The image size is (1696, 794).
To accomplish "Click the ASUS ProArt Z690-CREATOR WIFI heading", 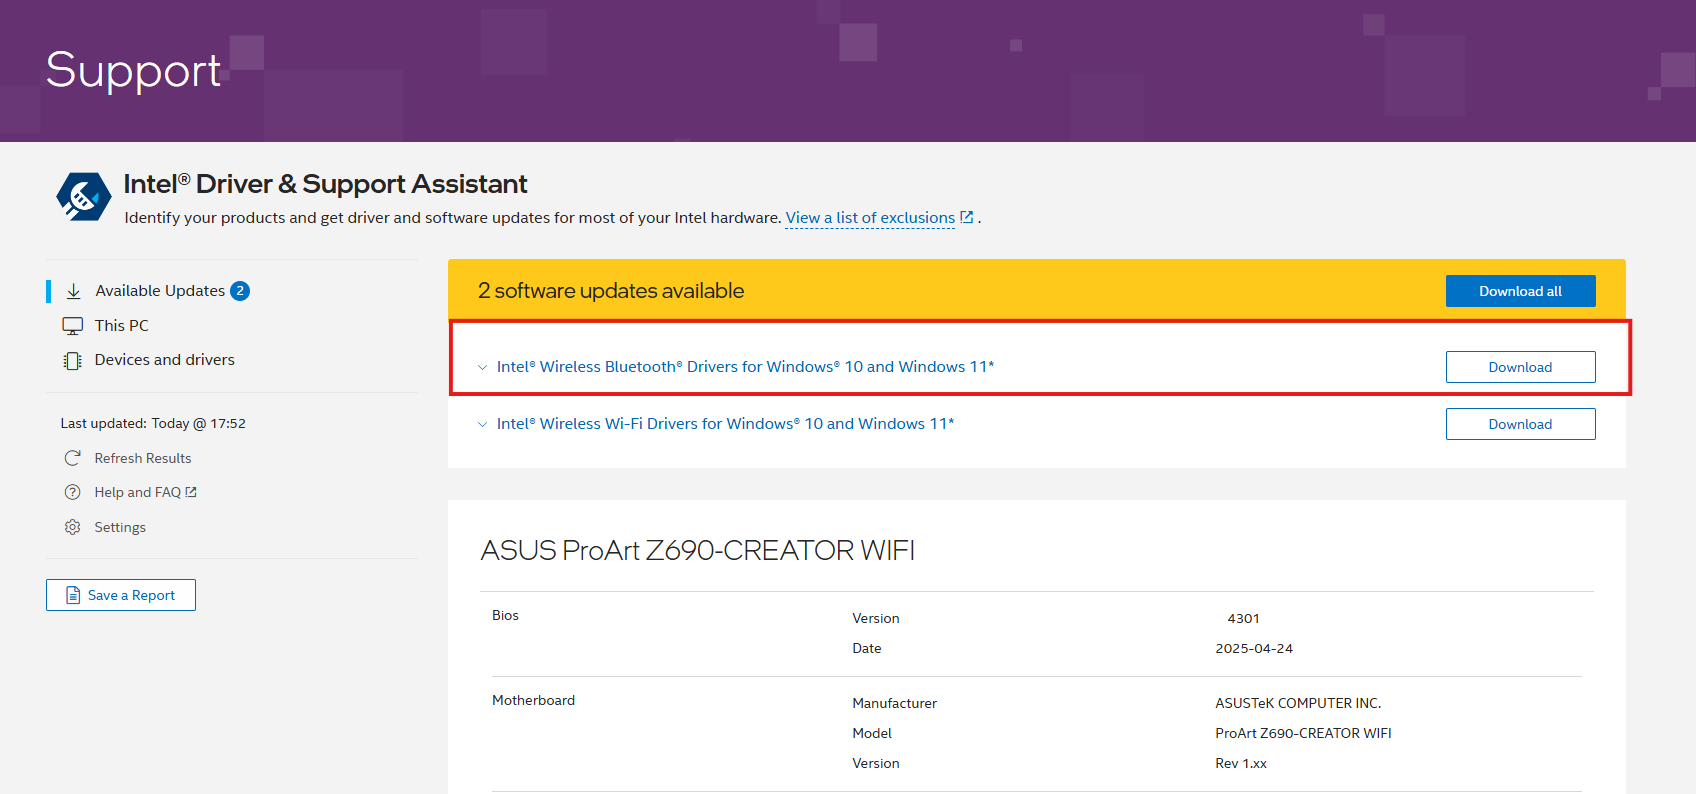I will [697, 550].
